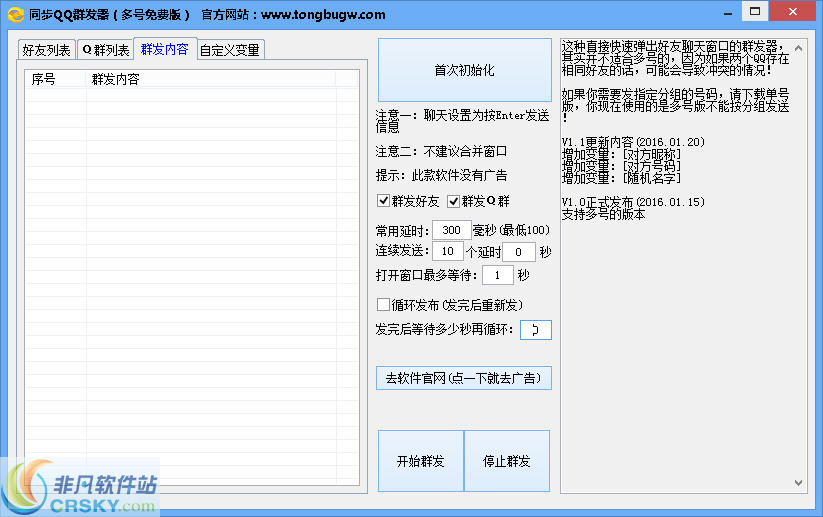Click the 常用延时 field showing 300
823x517 pixels.
click(451, 230)
